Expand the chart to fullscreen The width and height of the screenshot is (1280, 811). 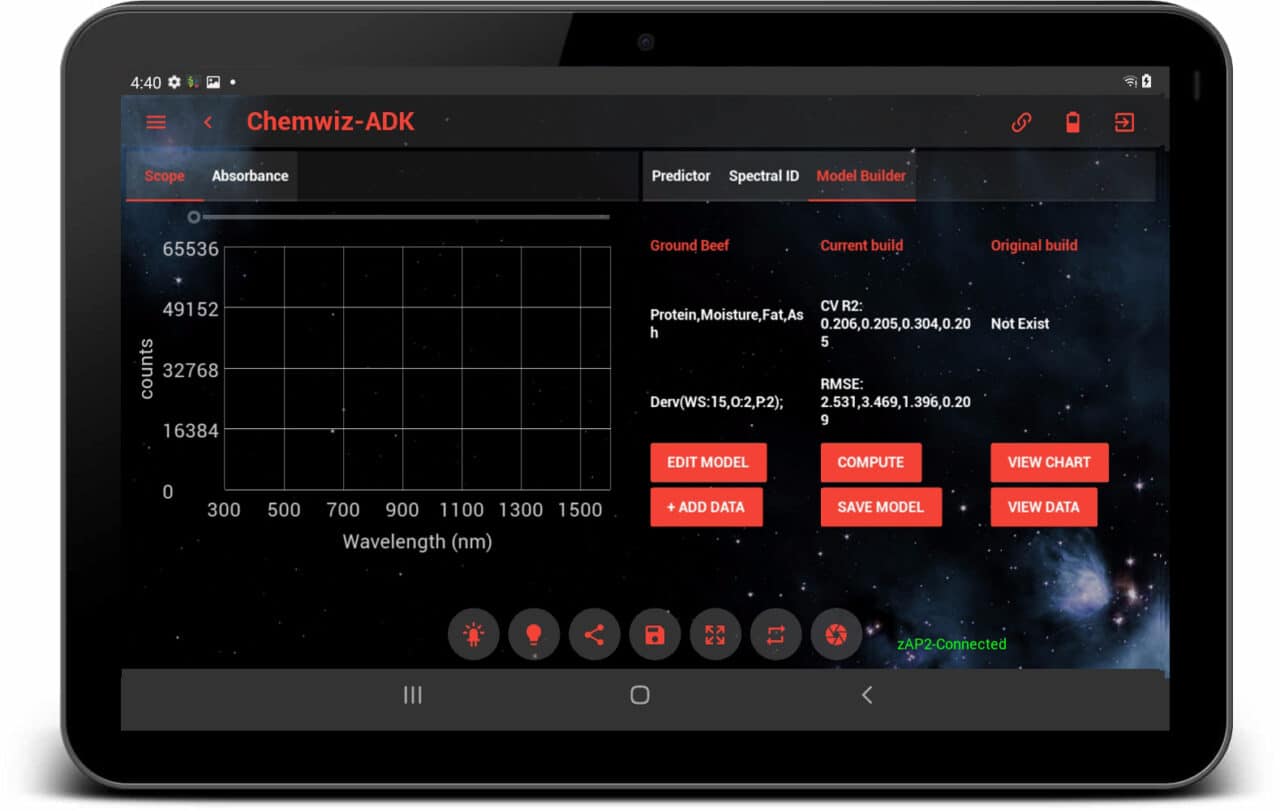(x=715, y=634)
